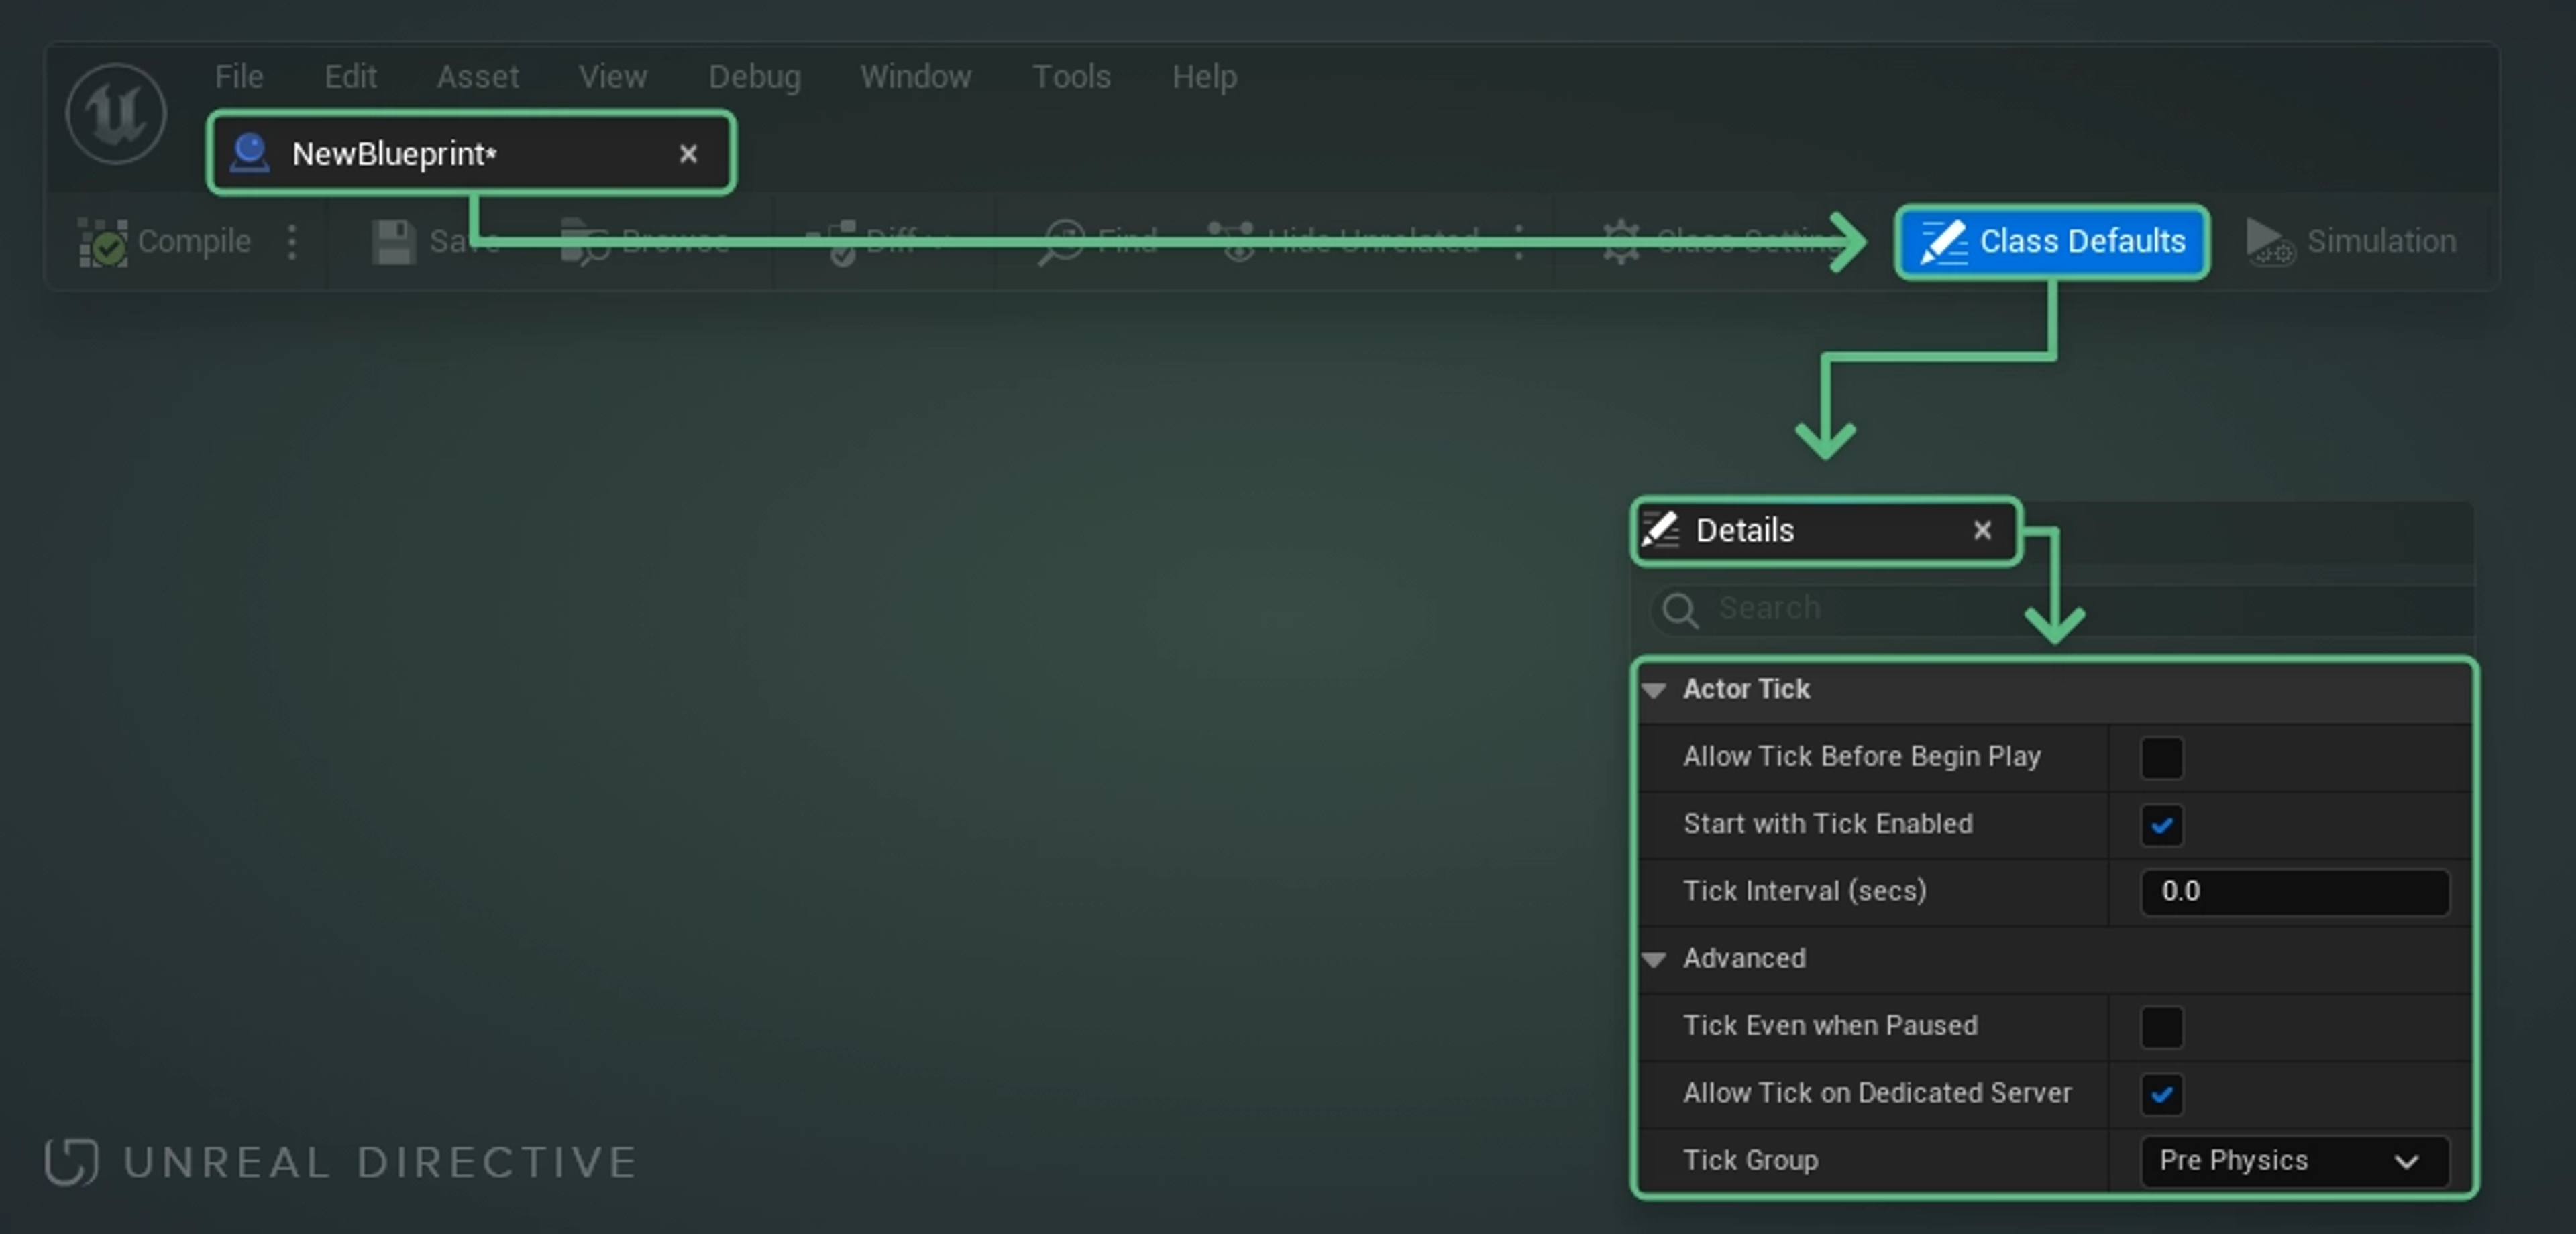The height and width of the screenshot is (1234, 2576).
Task: Click the Compile toolbar icon
Action: pos(102,243)
